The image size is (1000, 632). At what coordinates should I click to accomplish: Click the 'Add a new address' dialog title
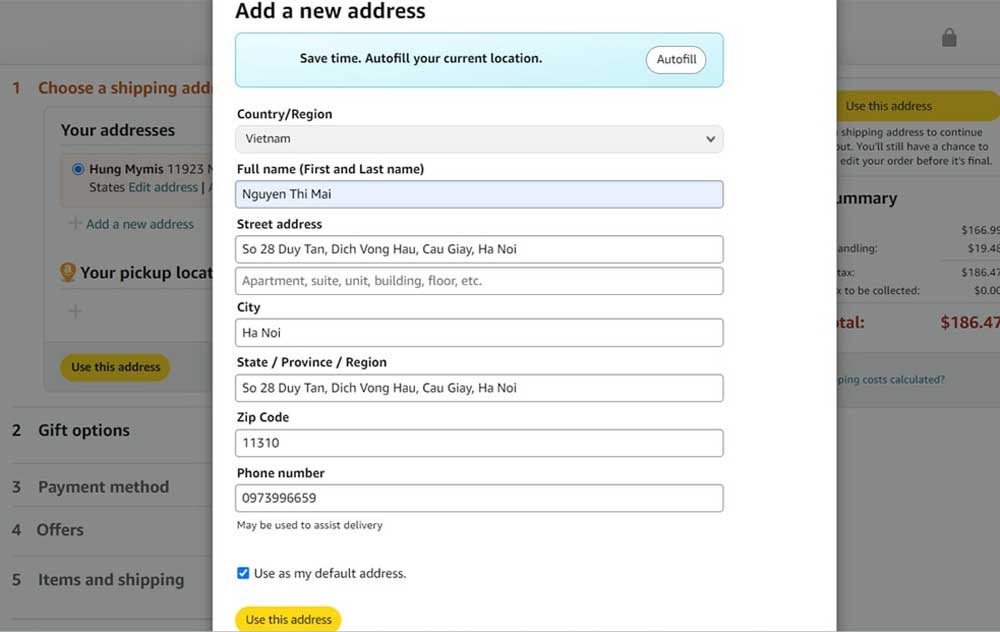point(330,11)
